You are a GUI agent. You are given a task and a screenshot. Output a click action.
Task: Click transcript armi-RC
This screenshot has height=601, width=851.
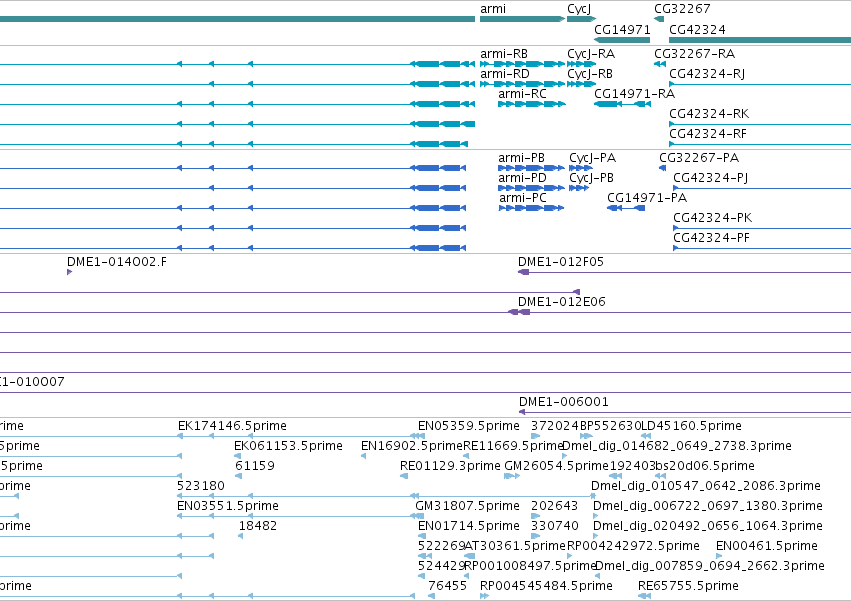522,94
